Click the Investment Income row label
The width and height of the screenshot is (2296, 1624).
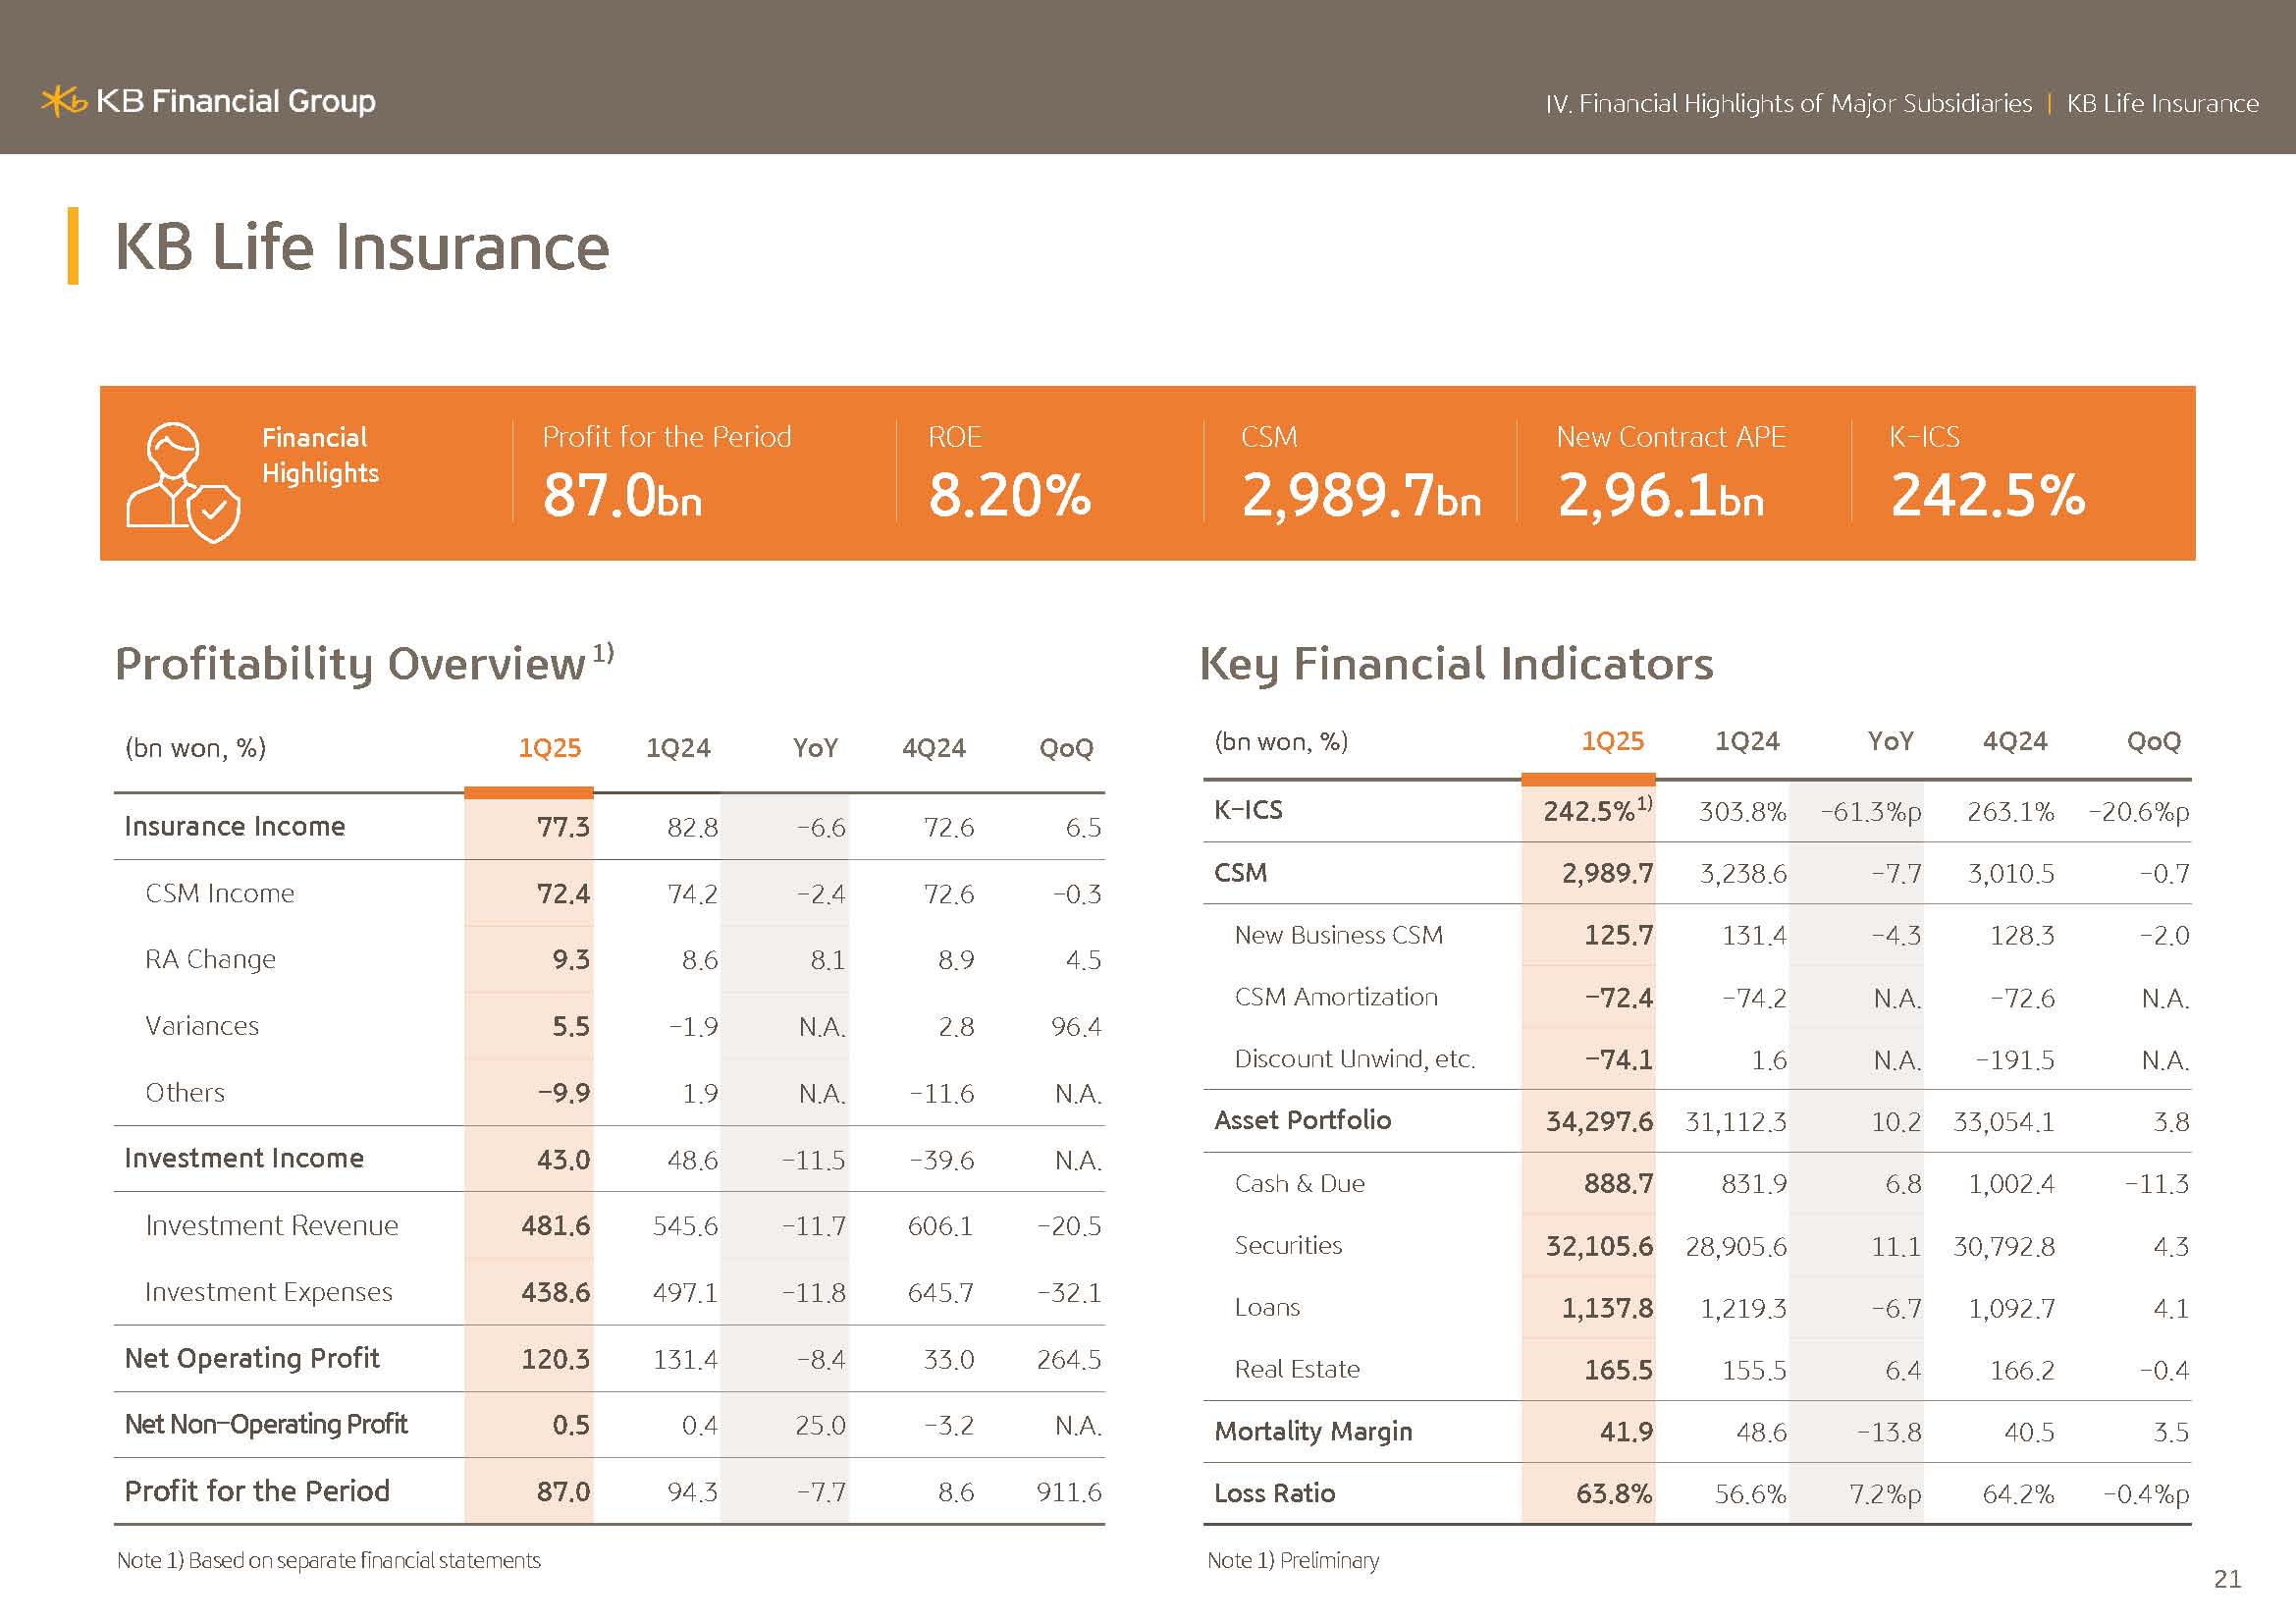pyautogui.click(x=244, y=1158)
